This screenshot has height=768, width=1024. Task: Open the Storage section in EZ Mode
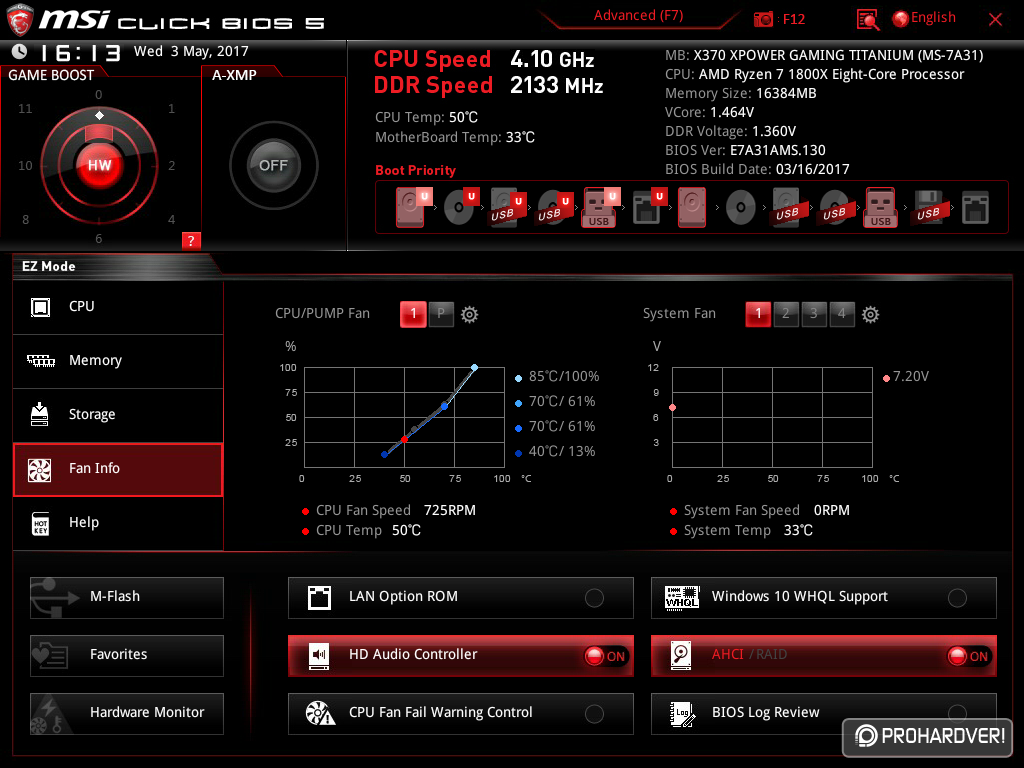tap(118, 415)
